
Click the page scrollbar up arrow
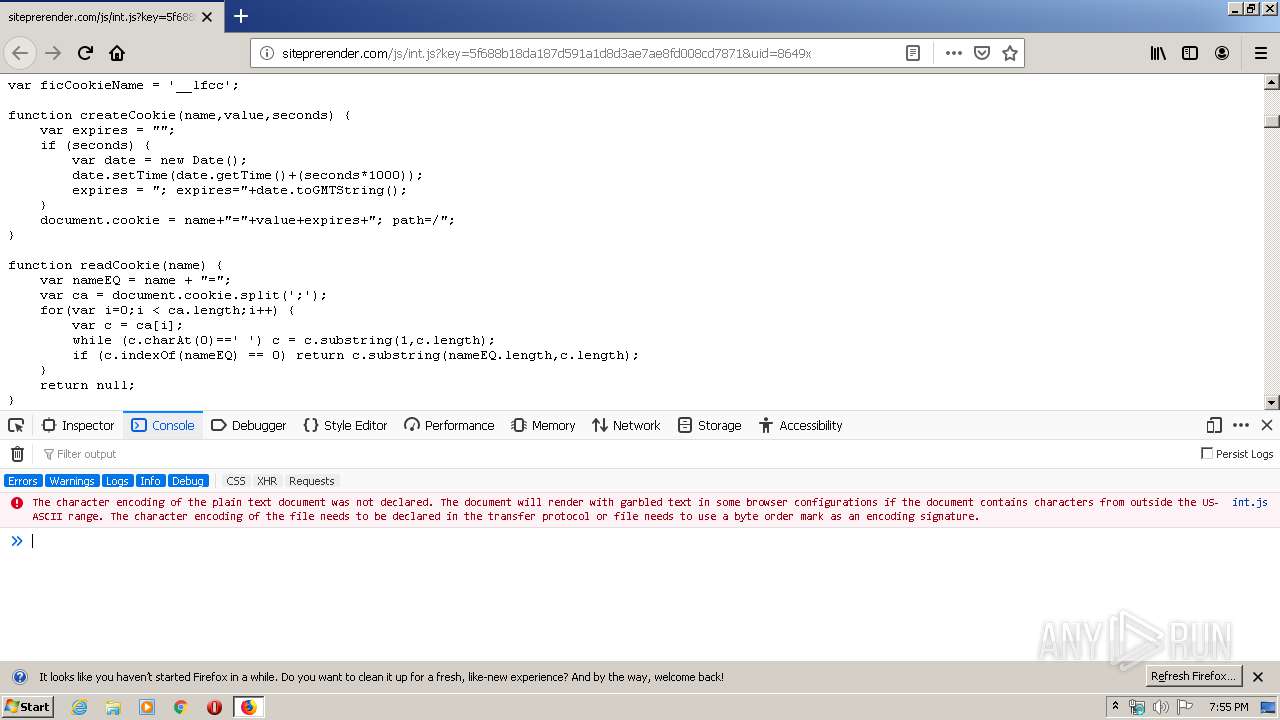coord(1272,82)
